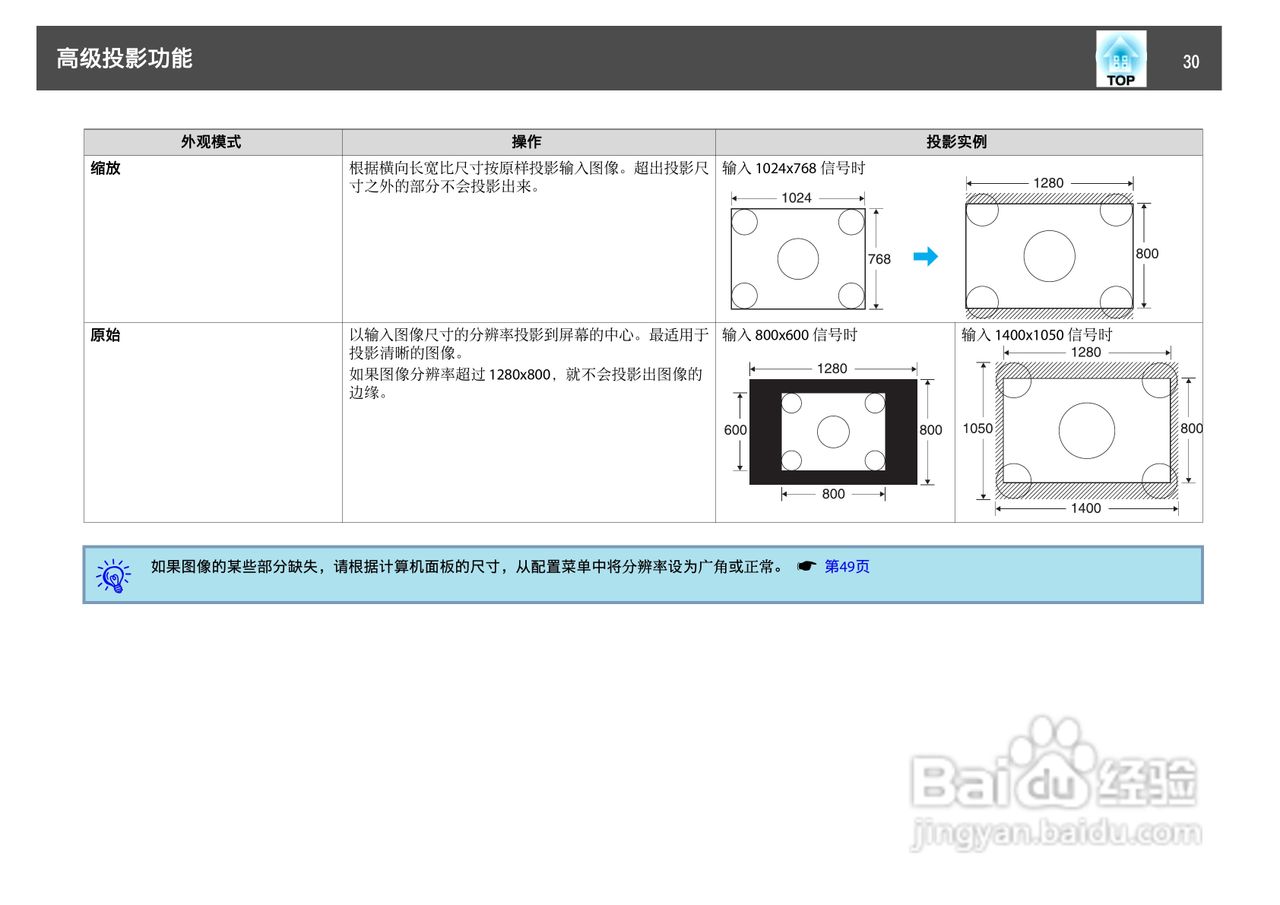Select the hatched 1280x800 projection diagram
The width and height of the screenshot is (1280, 905).
click(1048, 256)
